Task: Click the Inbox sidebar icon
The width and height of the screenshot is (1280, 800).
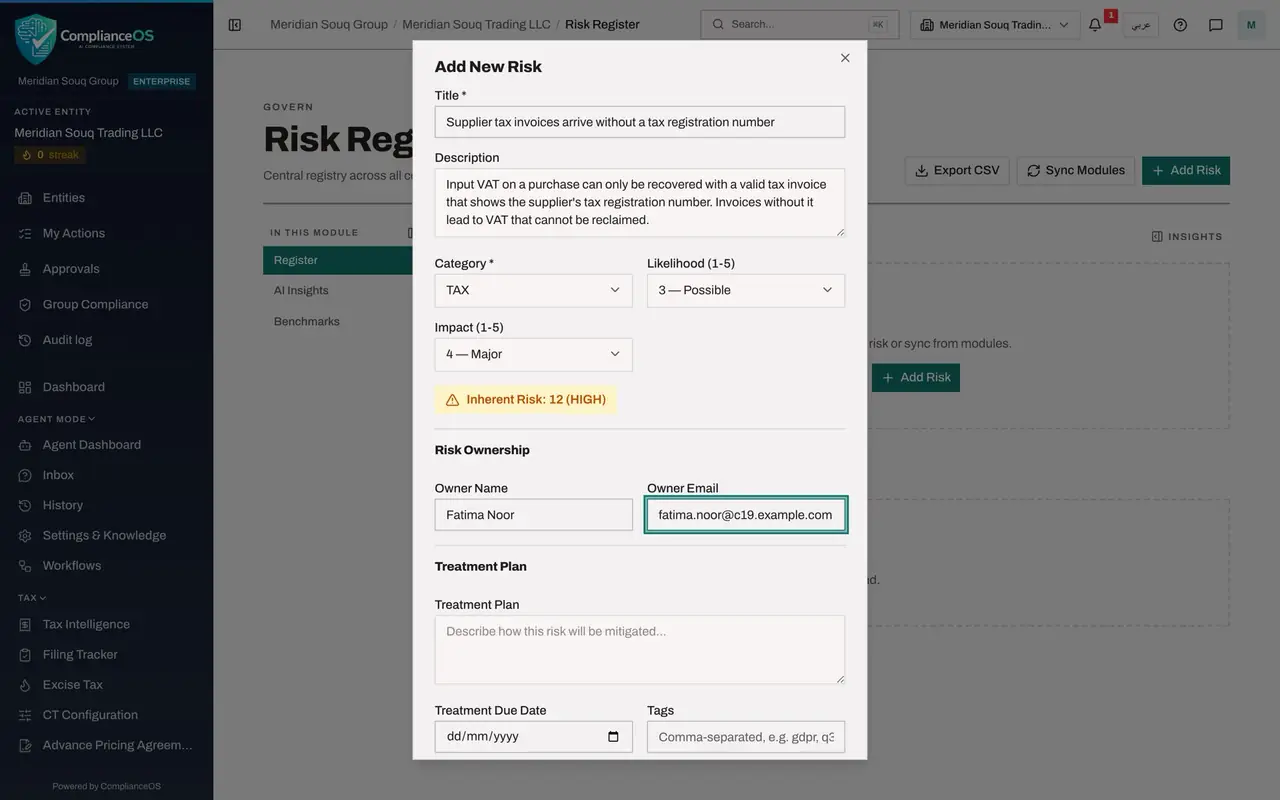Action: [25, 475]
